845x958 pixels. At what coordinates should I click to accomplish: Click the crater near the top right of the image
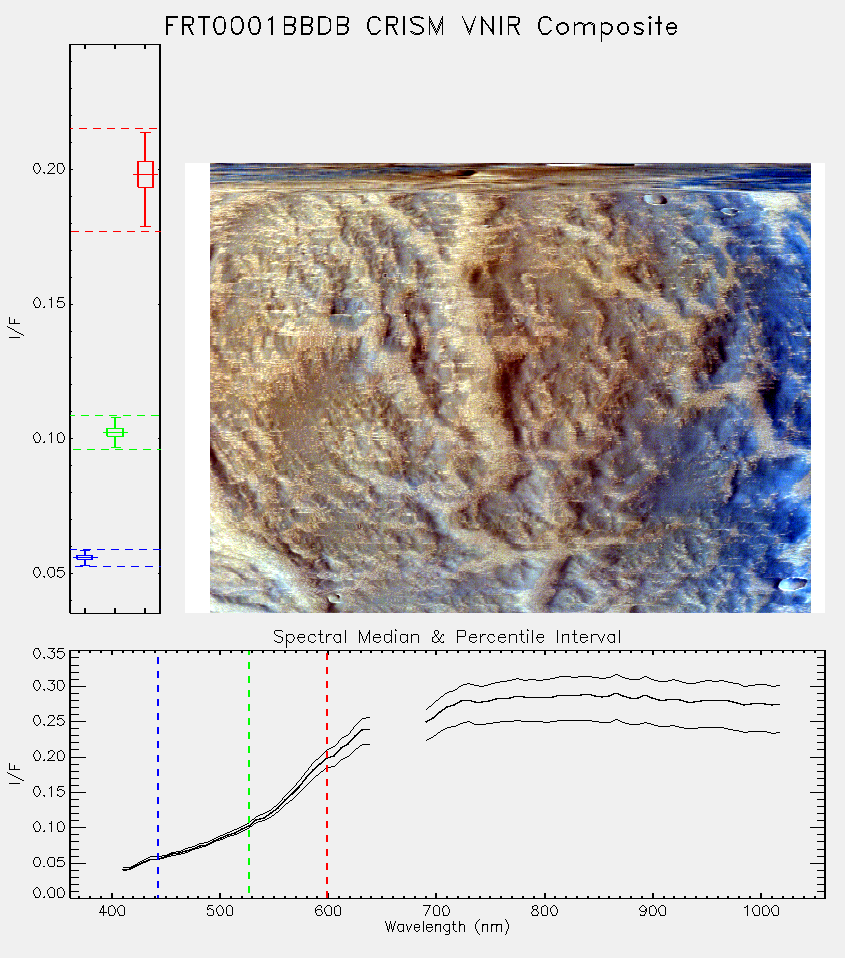[655, 199]
